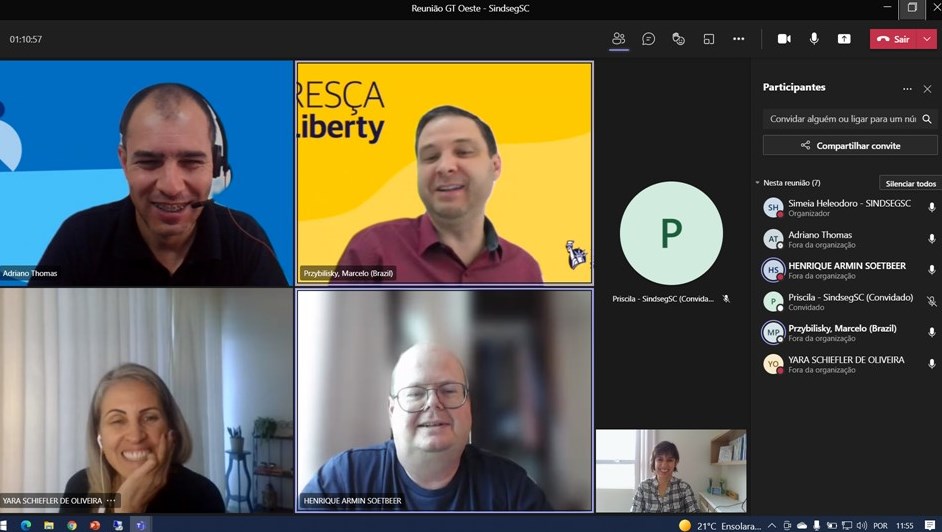
Task: Close the Participantes side panel
Action: [927, 89]
